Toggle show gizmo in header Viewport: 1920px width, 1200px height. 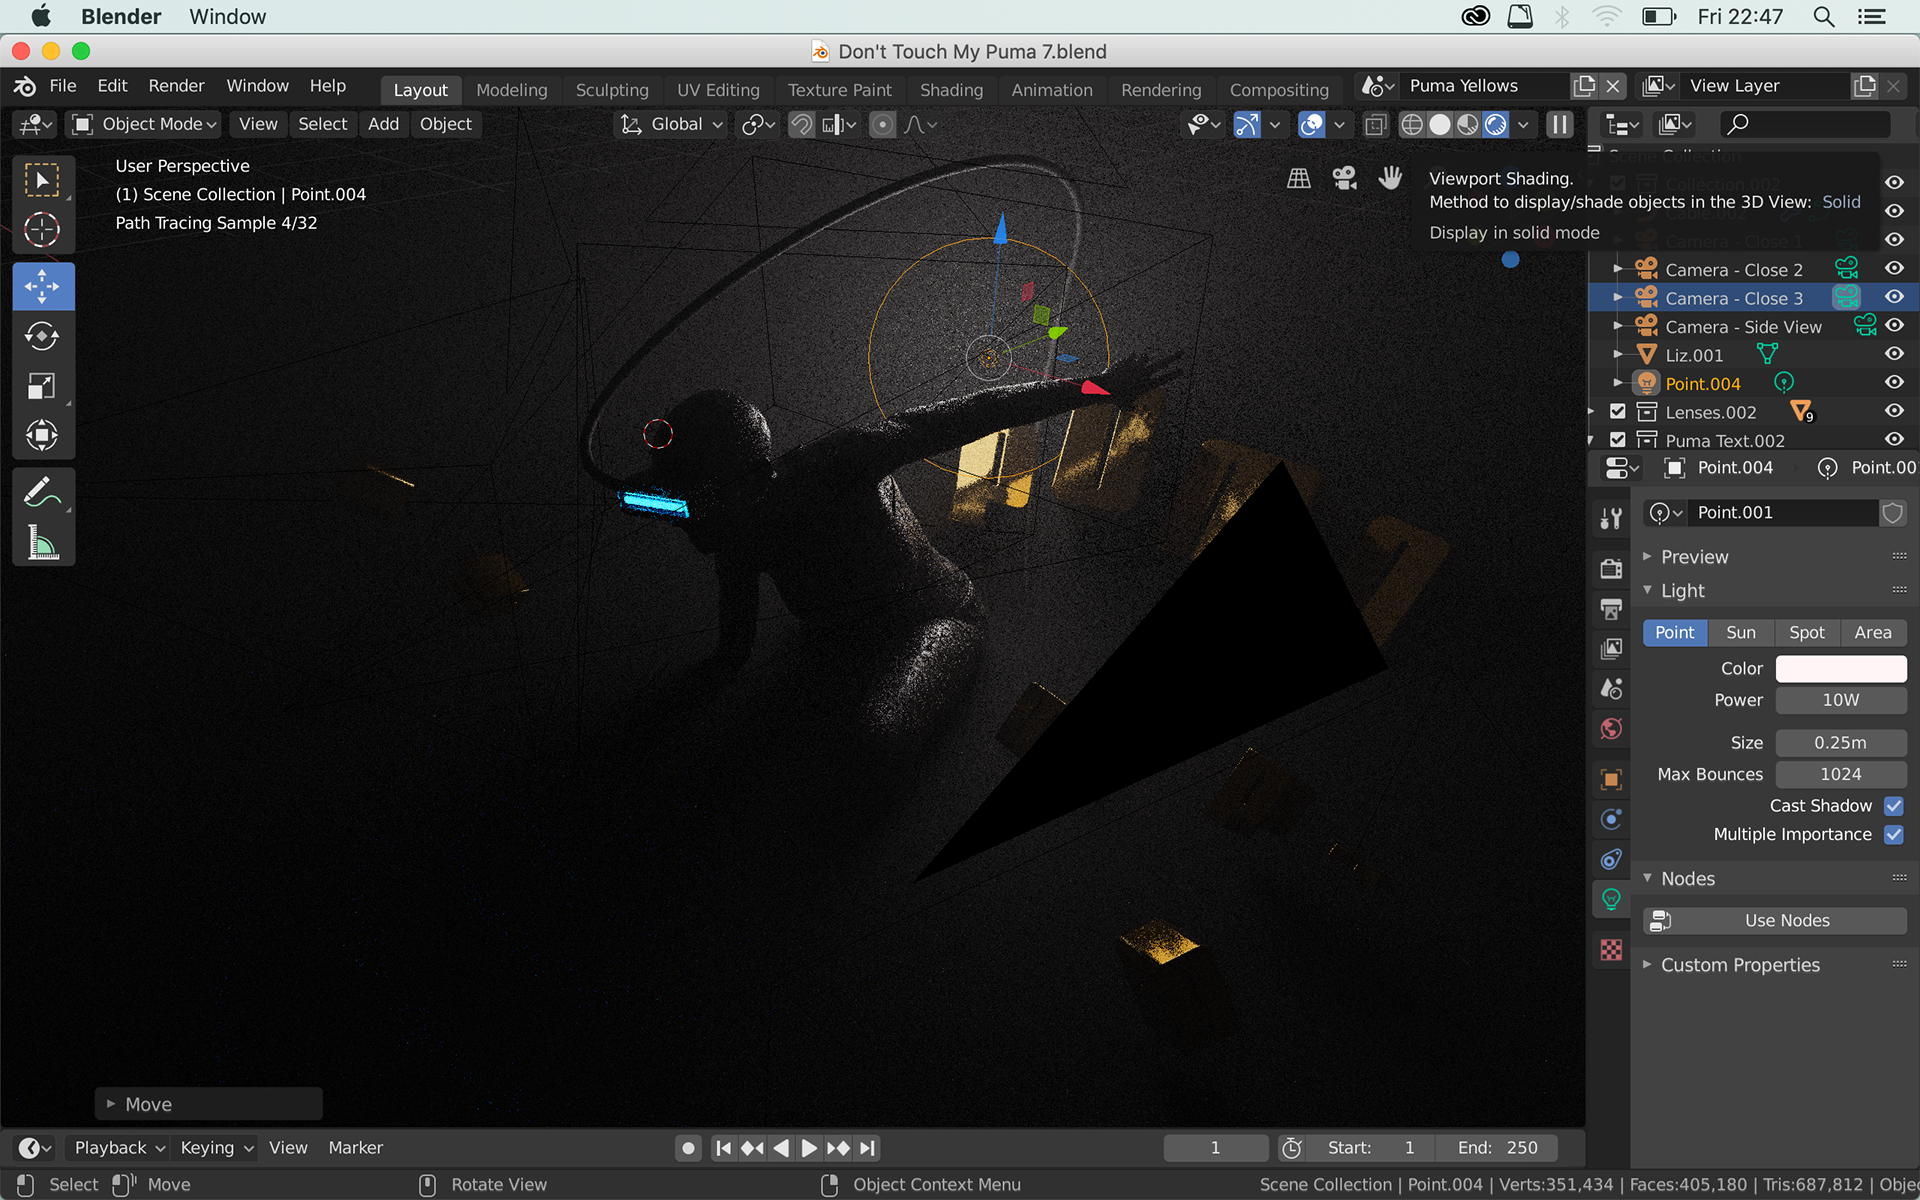(x=1247, y=125)
